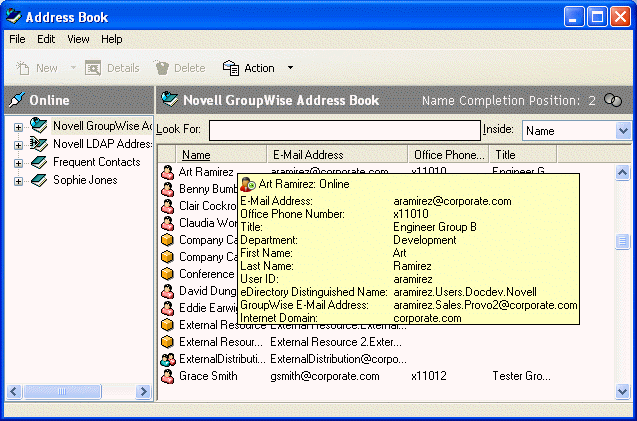Click the contact list scroll down arrow

click(x=622, y=391)
